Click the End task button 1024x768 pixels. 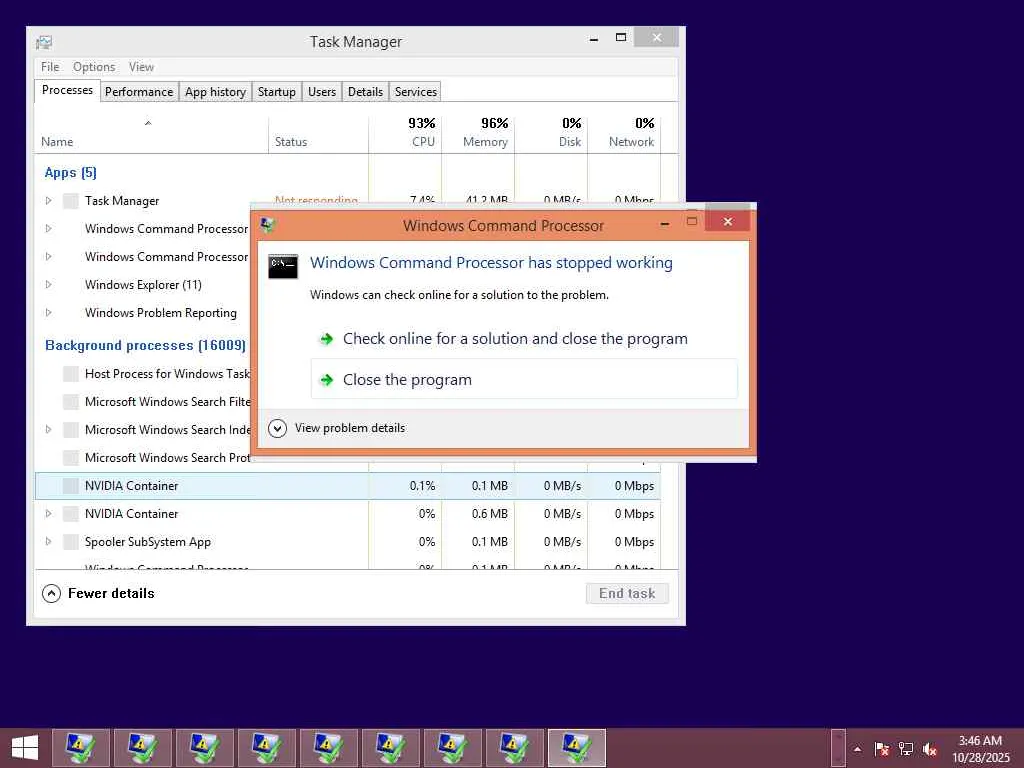627,593
